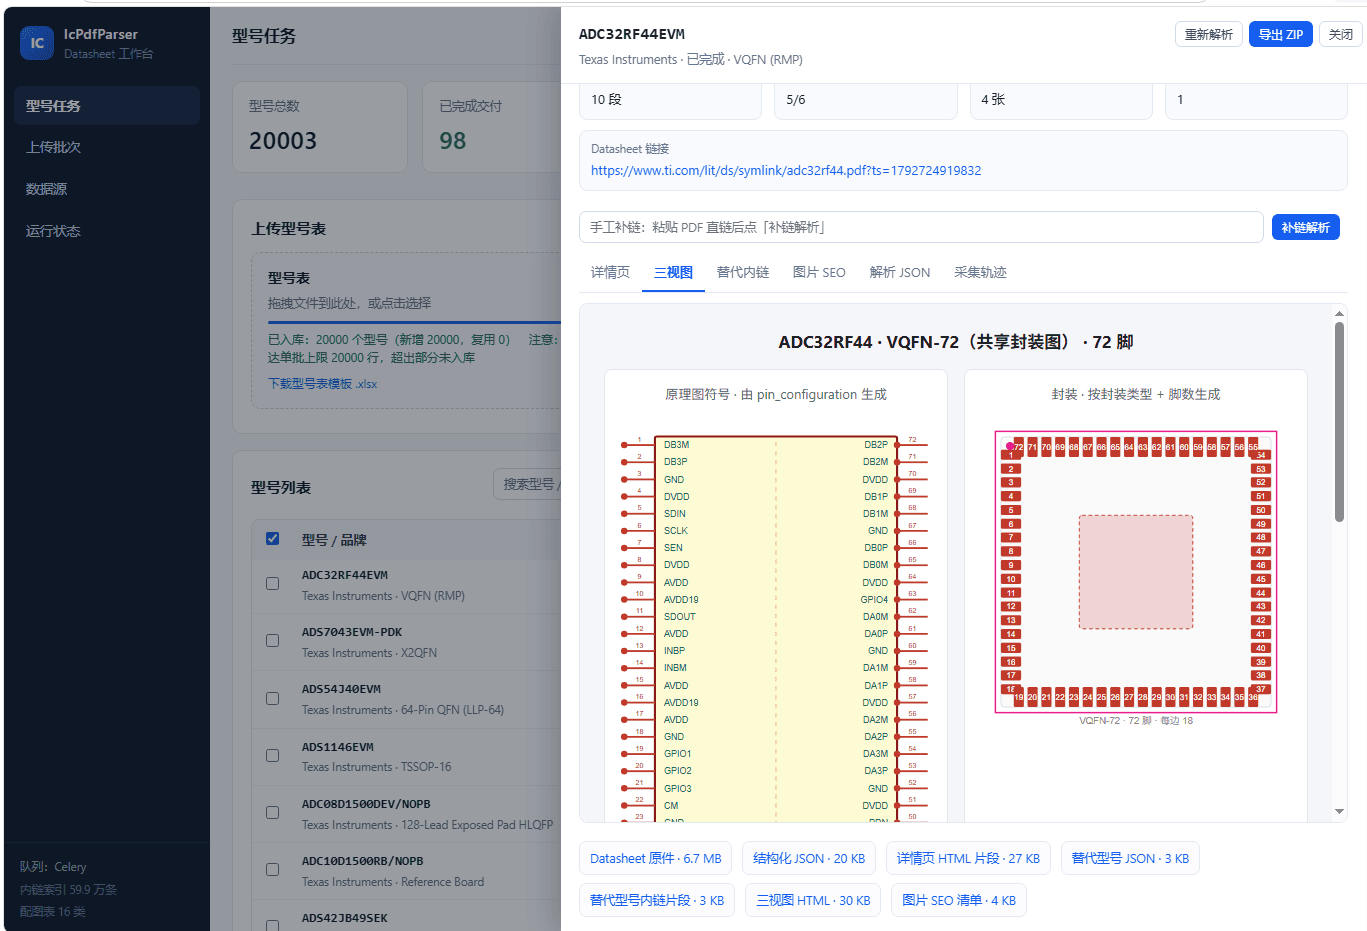Download 替代型号 JSON 3 KB
This screenshot has height=931, width=1367.
(x=1130, y=858)
